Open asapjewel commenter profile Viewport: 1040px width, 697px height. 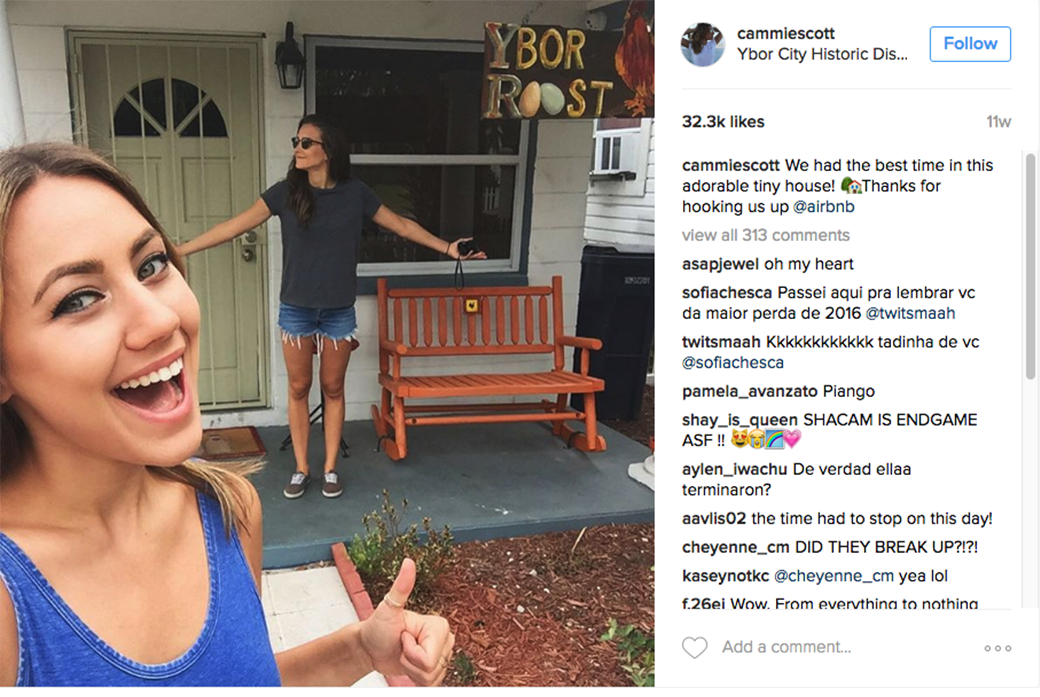click(720, 265)
